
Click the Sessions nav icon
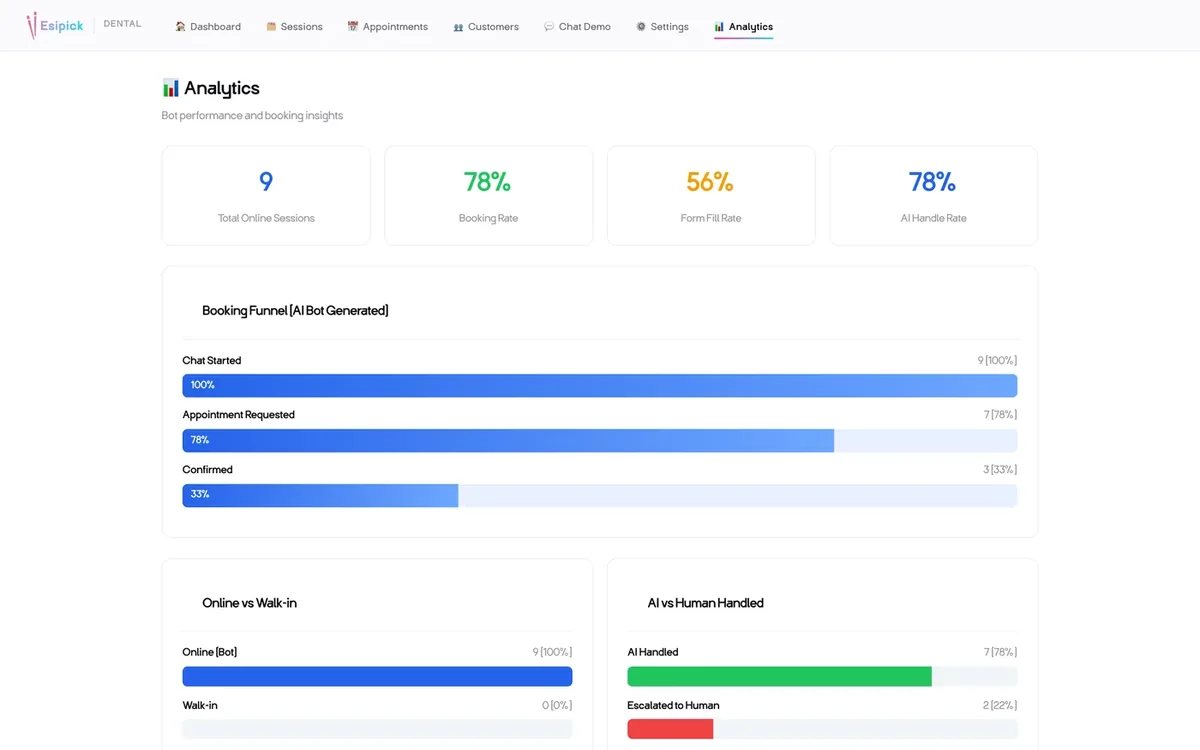point(271,27)
